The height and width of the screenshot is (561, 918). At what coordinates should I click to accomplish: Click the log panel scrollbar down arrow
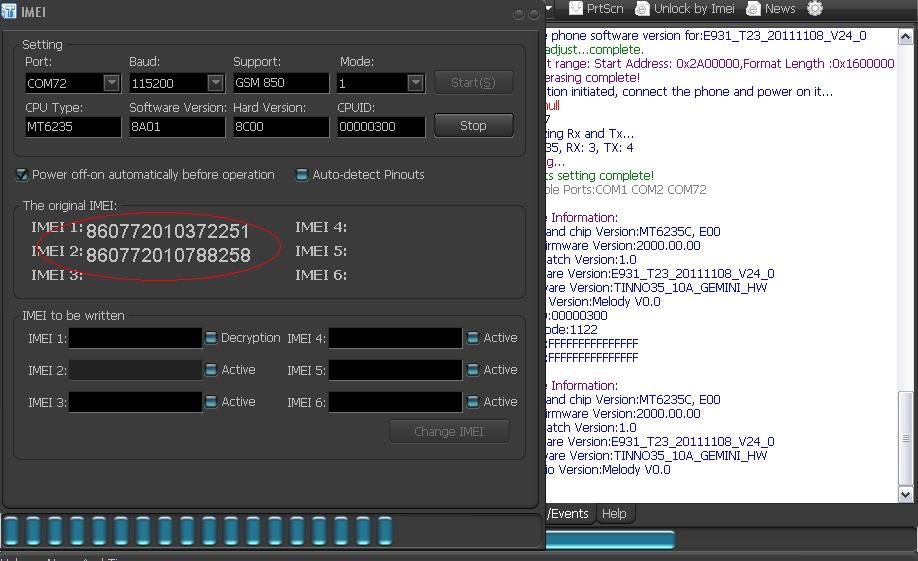coord(906,494)
